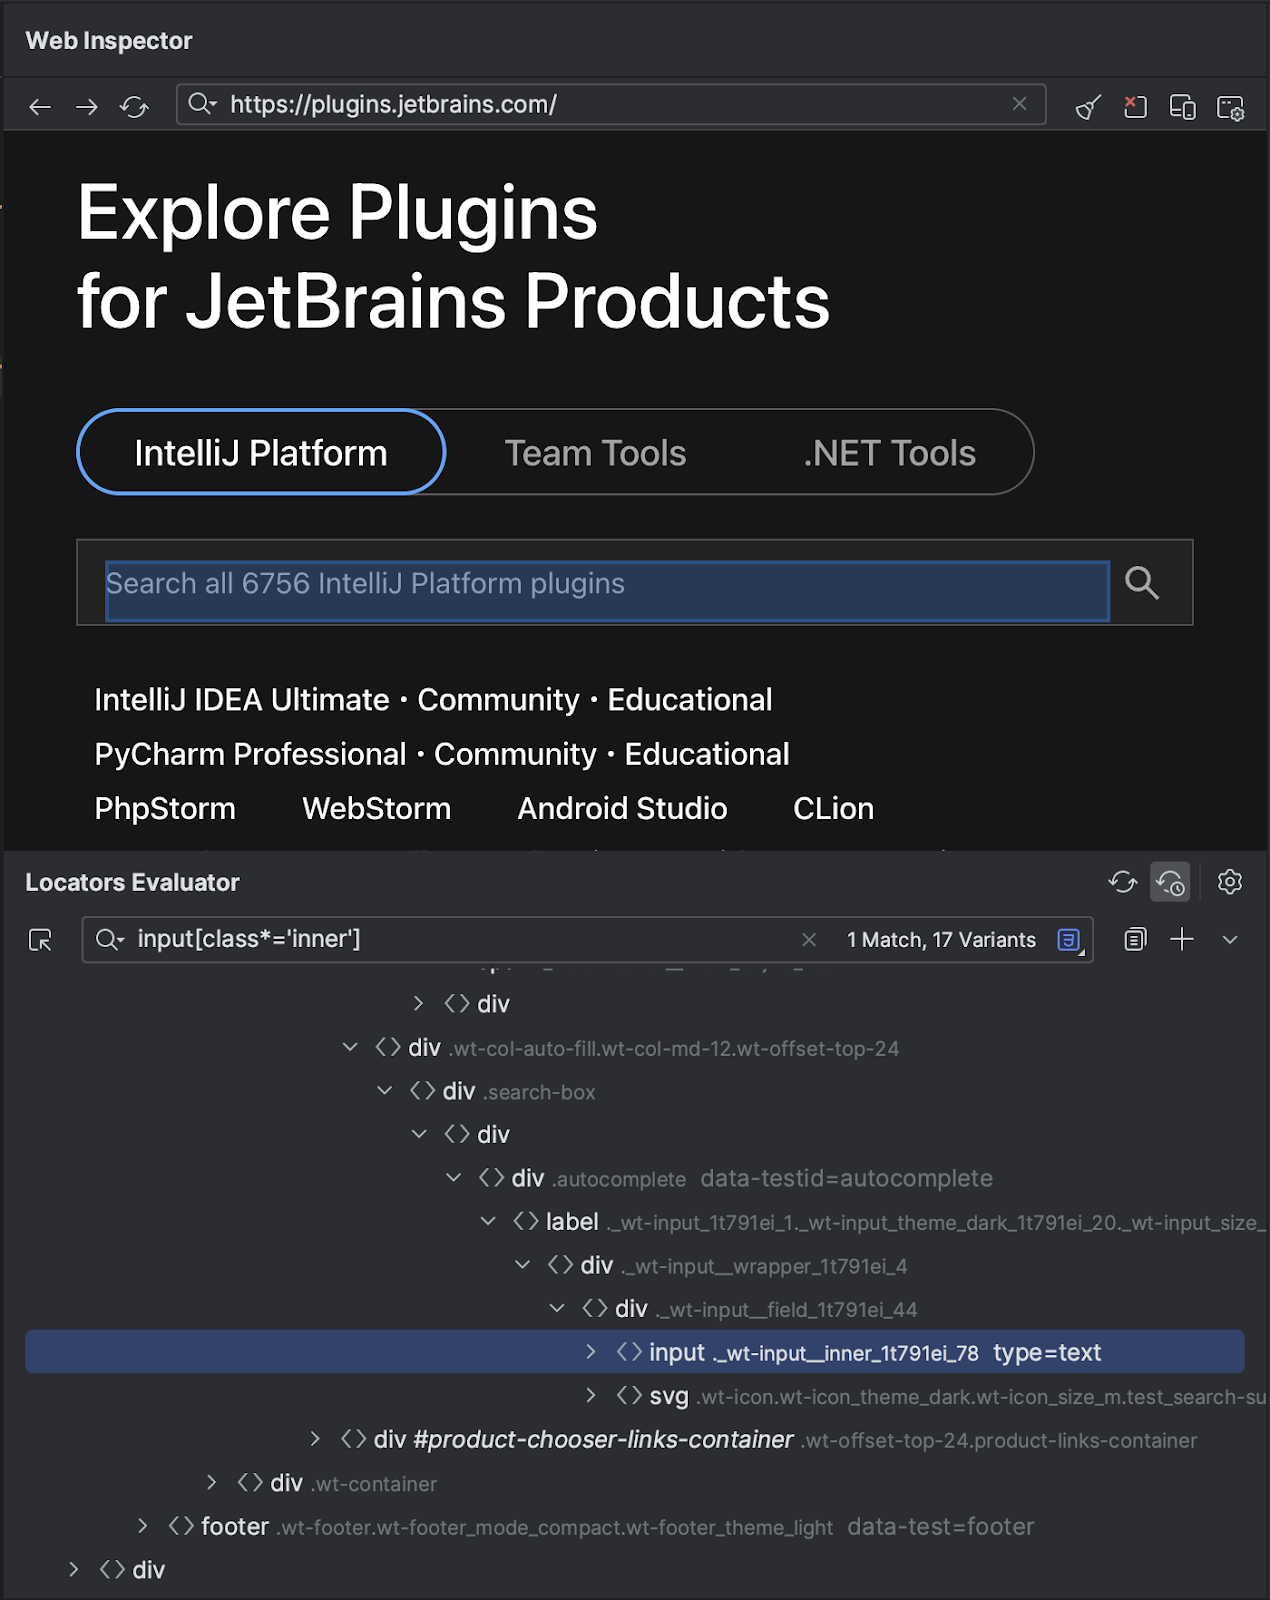
Task: Open the browser window settings icon
Action: coord(1230,106)
